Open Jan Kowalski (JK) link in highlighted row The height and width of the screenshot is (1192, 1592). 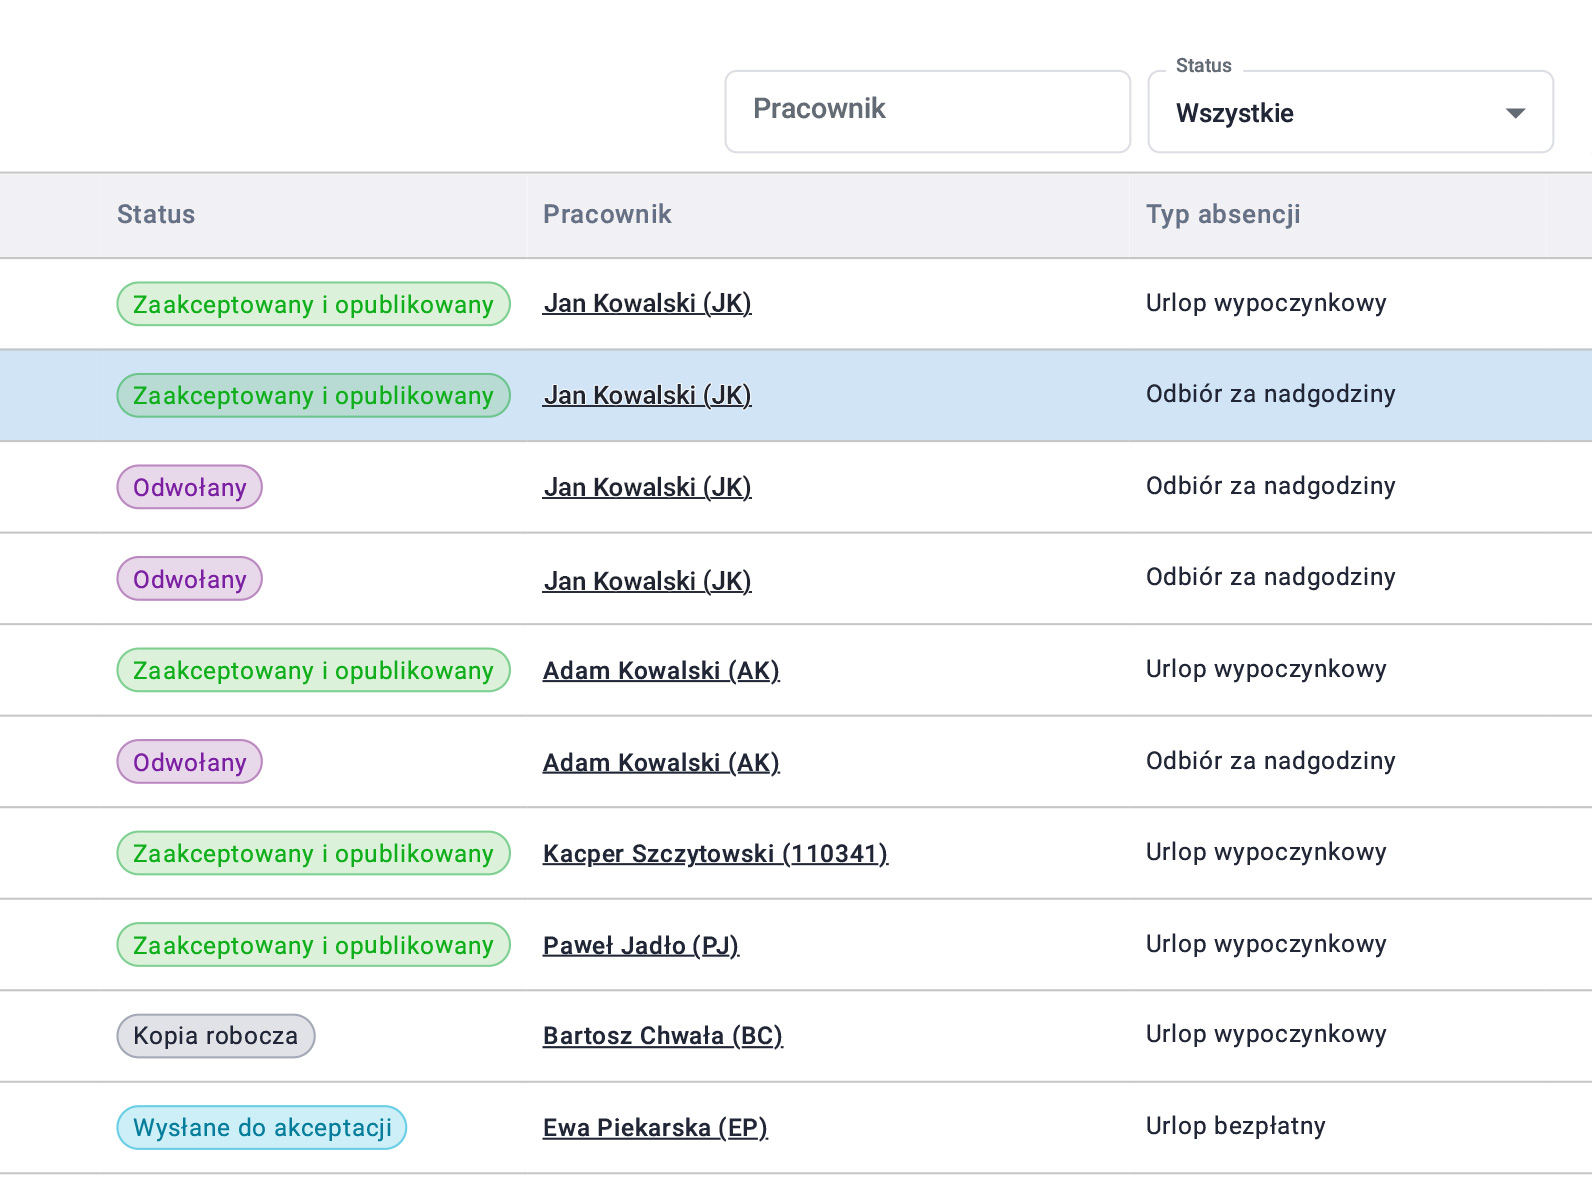coord(647,395)
